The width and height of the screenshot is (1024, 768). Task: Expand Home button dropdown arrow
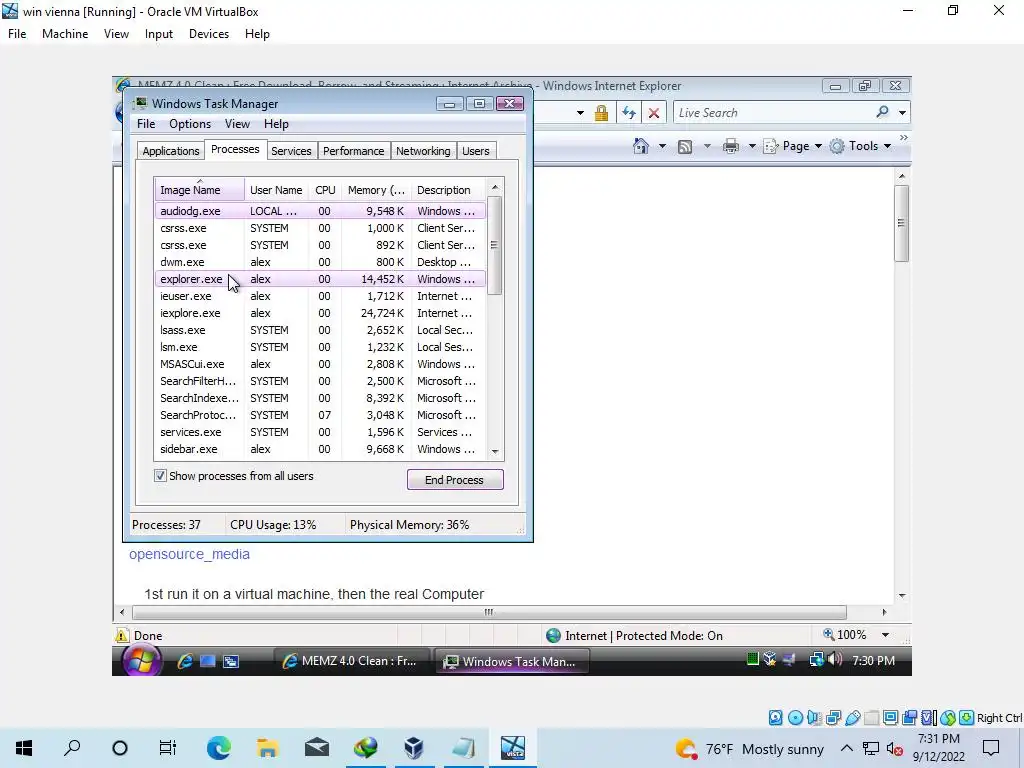tap(662, 146)
